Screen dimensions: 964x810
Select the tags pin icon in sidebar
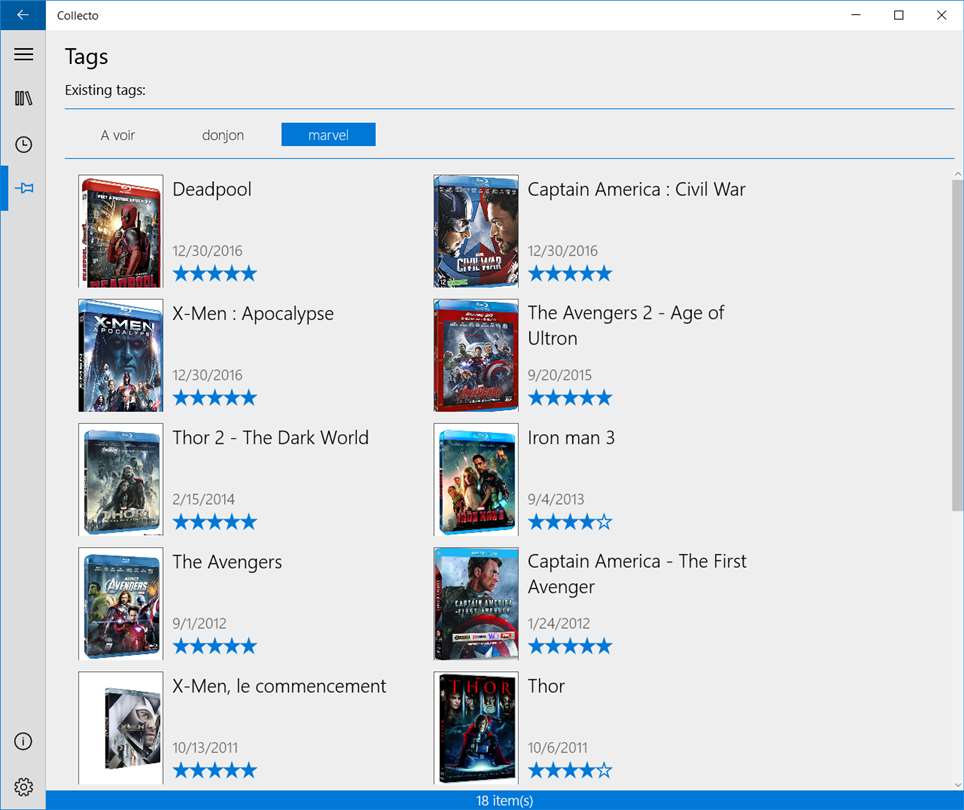coord(23,187)
